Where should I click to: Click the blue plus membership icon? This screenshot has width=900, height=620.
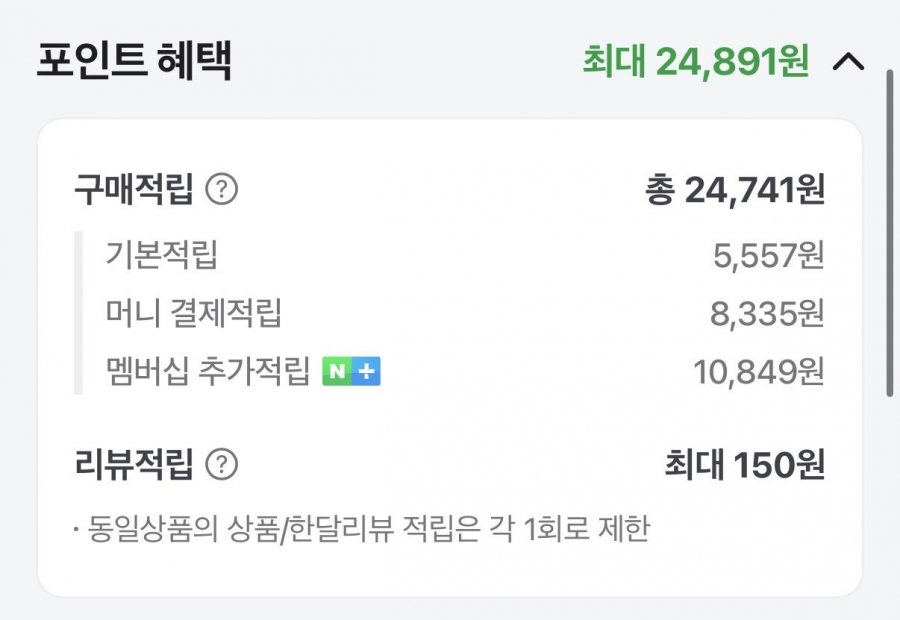pos(367,372)
